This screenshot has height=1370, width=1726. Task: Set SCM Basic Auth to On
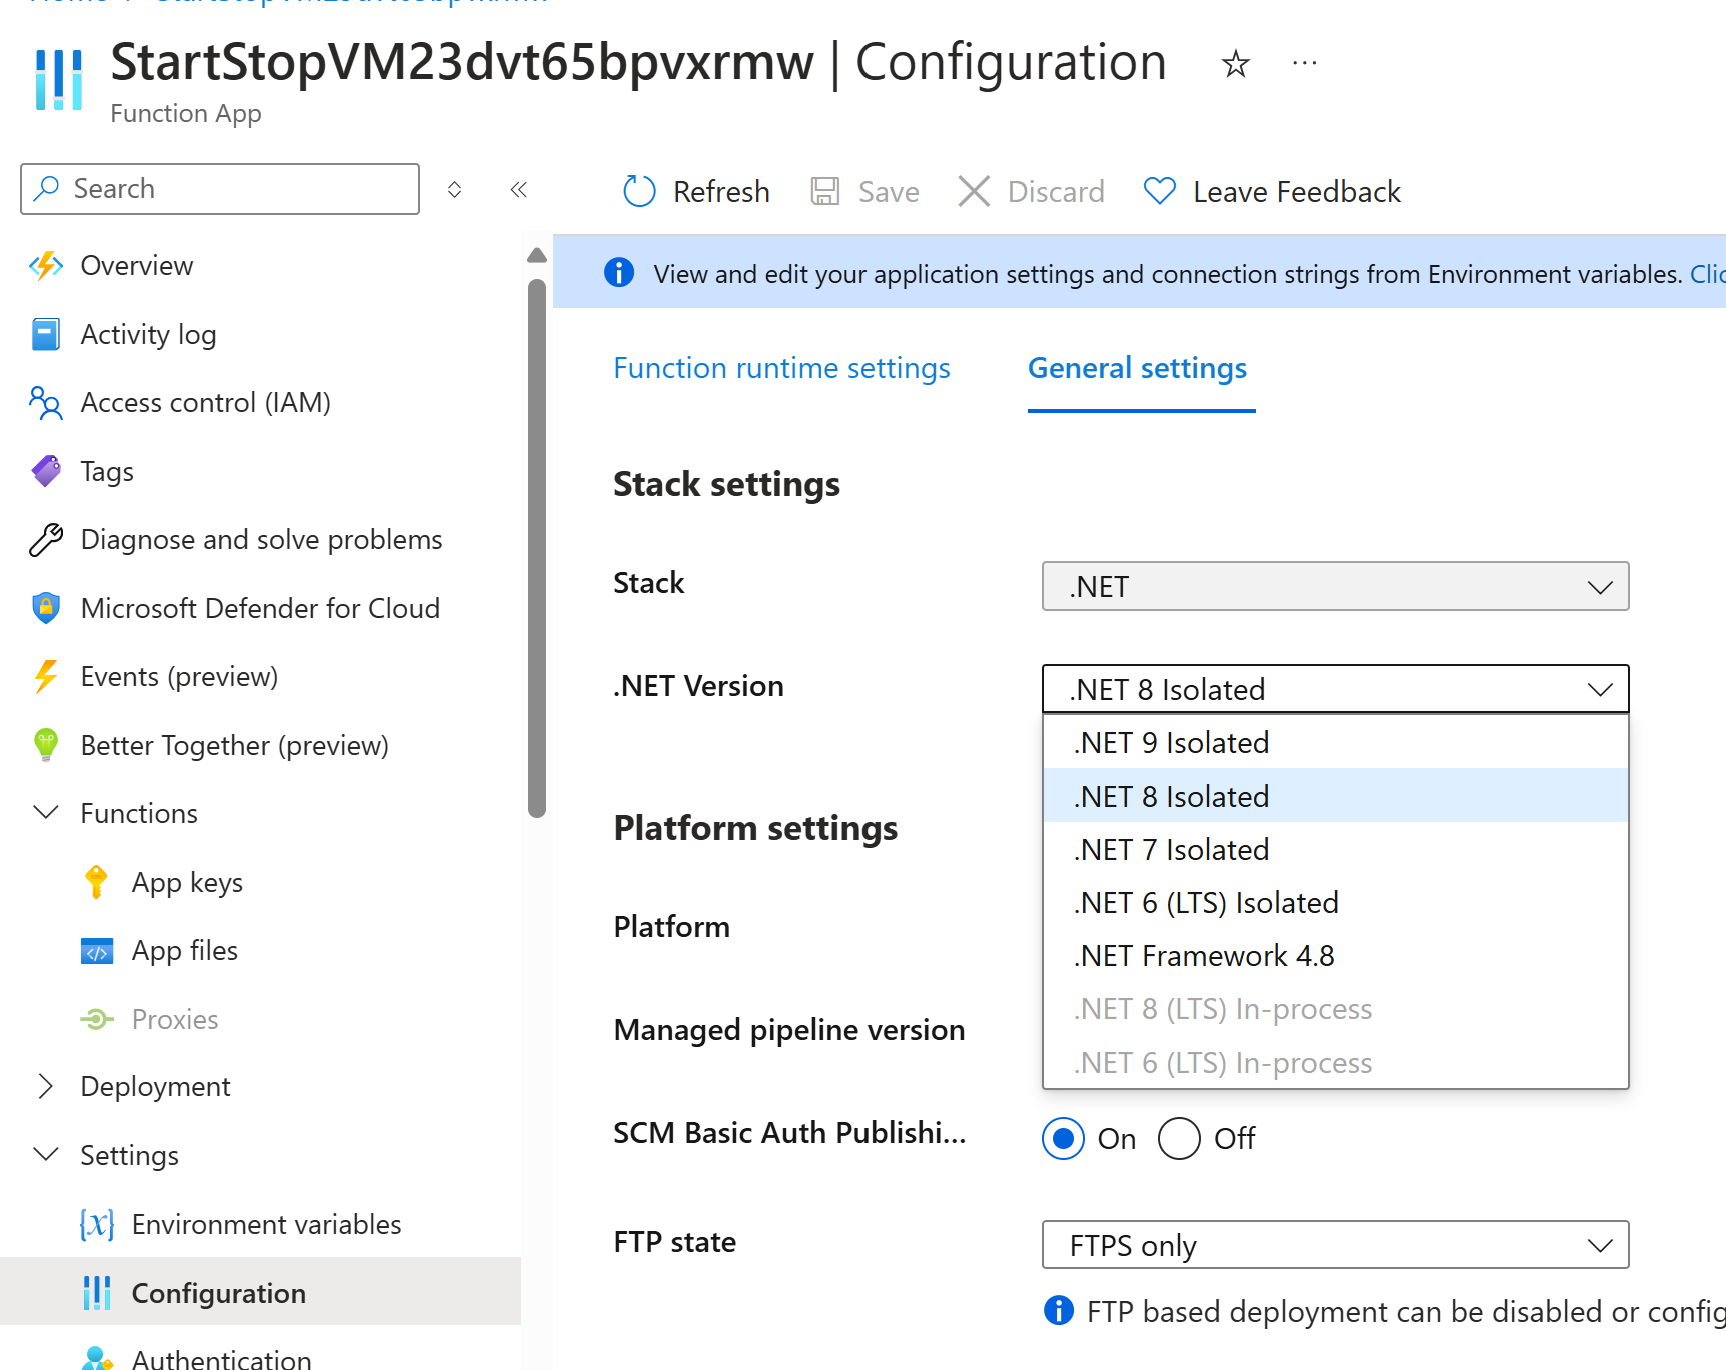[1063, 1139]
